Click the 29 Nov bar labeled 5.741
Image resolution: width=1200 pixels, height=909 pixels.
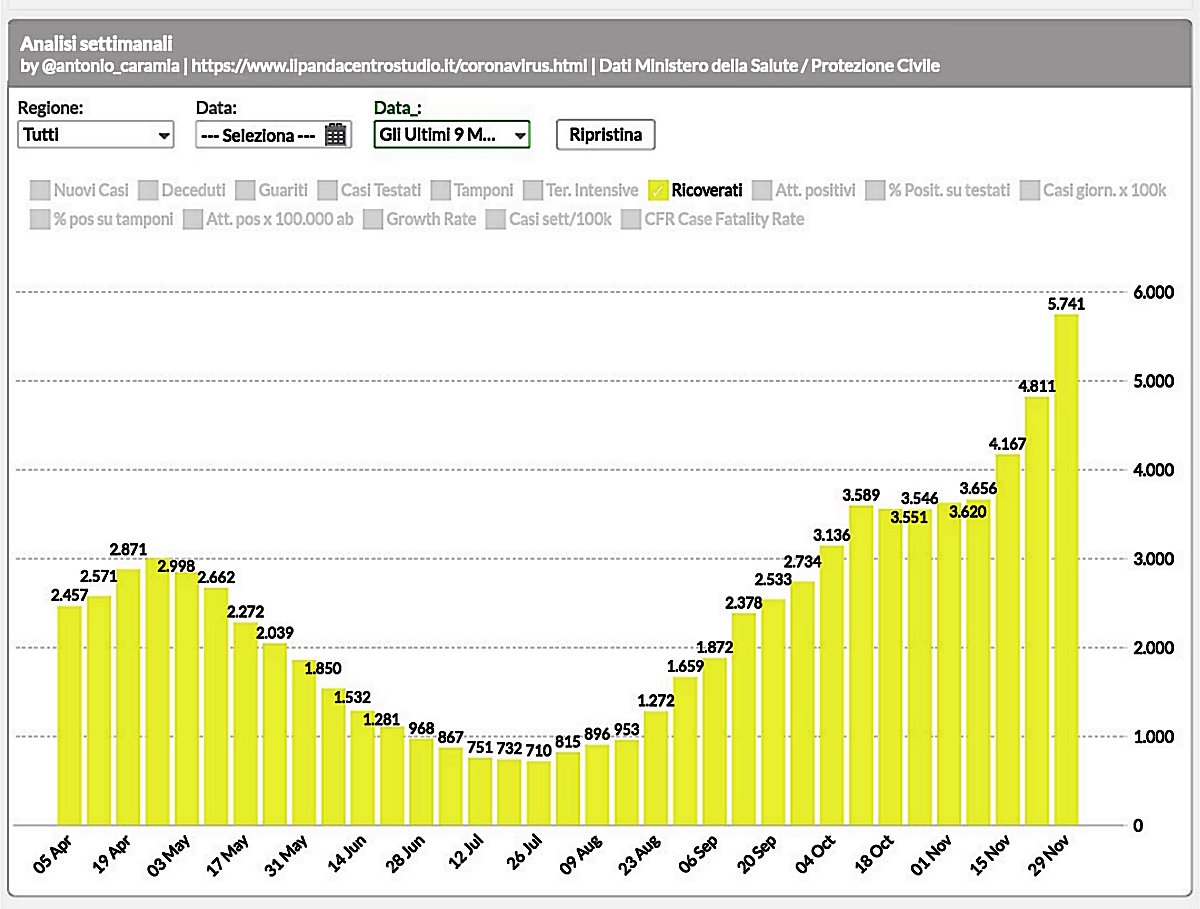pyautogui.click(x=1066, y=570)
